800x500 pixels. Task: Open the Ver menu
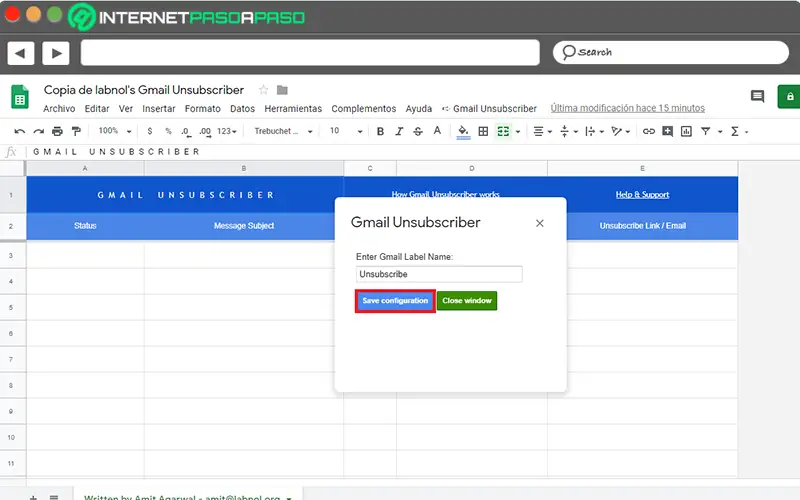(x=126, y=109)
